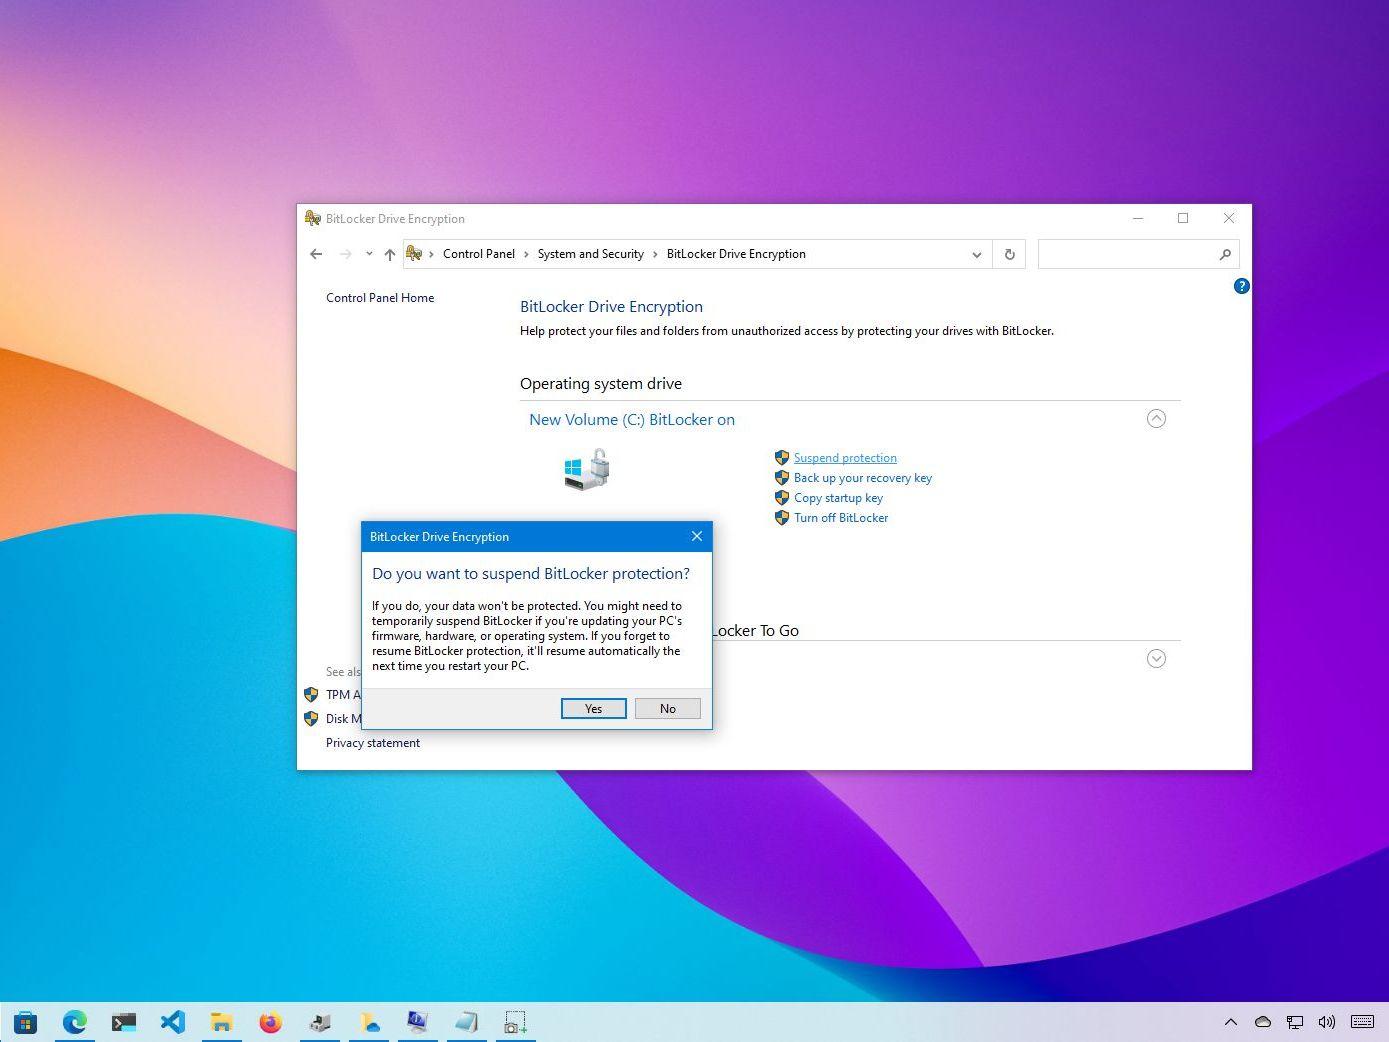Open the Terminal app in the taskbar
This screenshot has width=1389, height=1042.
tap(124, 1022)
